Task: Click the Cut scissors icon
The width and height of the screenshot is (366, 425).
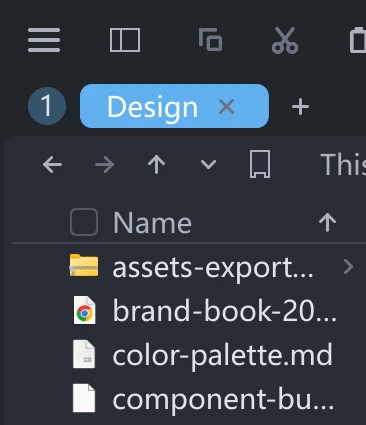Action: (x=285, y=40)
